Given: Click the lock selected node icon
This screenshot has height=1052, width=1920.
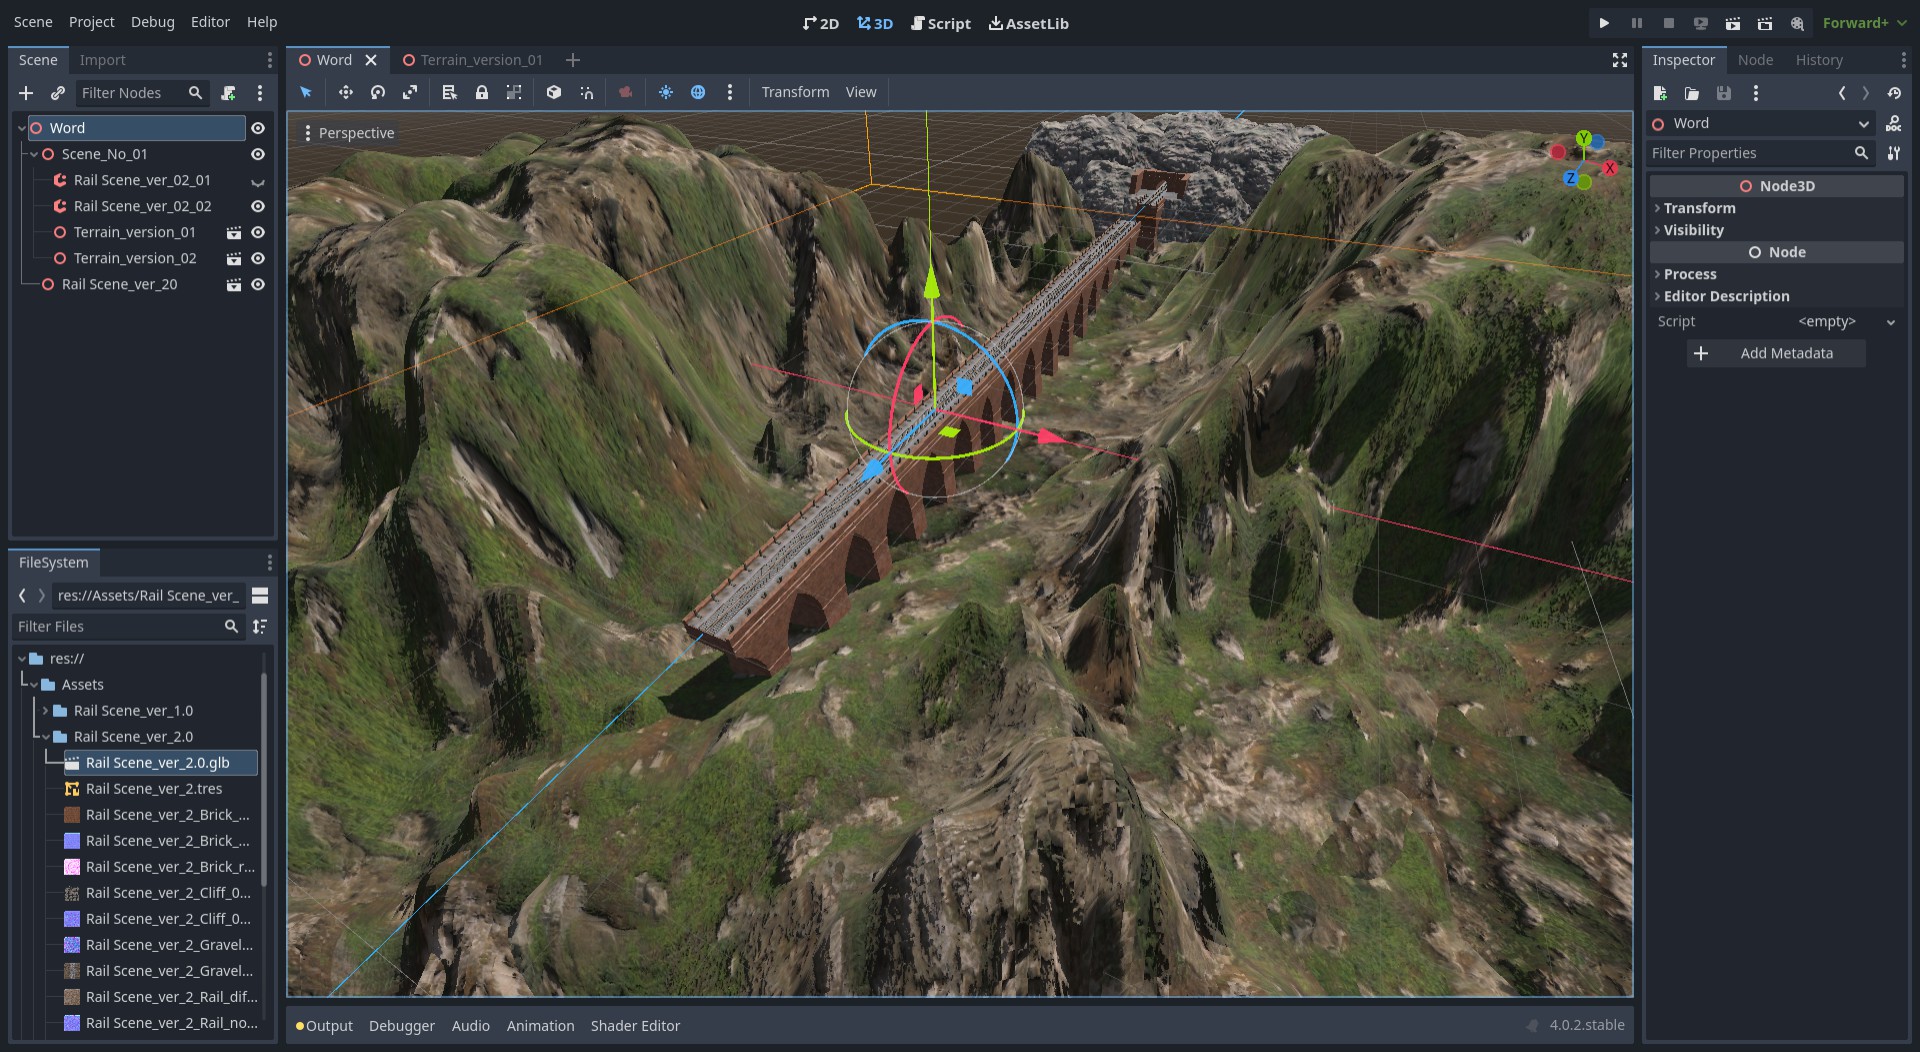Looking at the screenshot, I should click(x=482, y=92).
